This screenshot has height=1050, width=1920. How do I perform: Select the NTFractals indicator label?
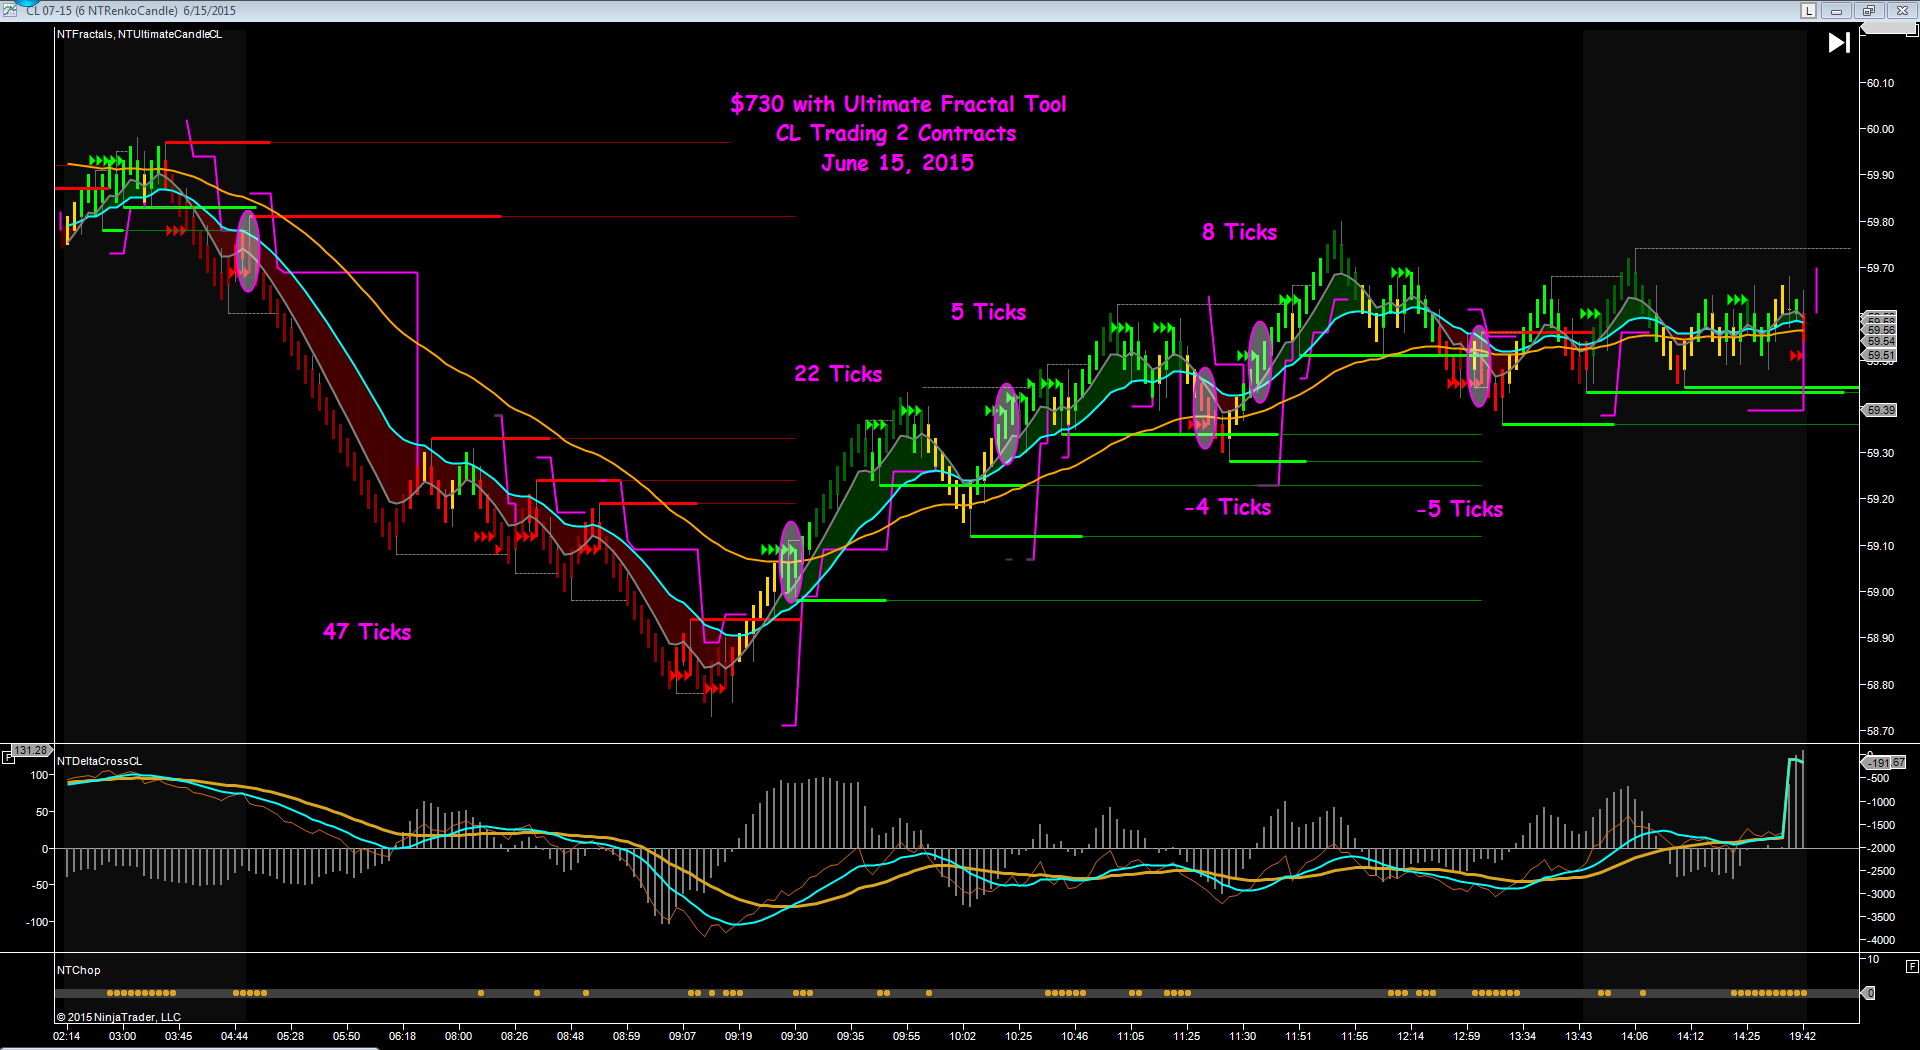point(85,34)
